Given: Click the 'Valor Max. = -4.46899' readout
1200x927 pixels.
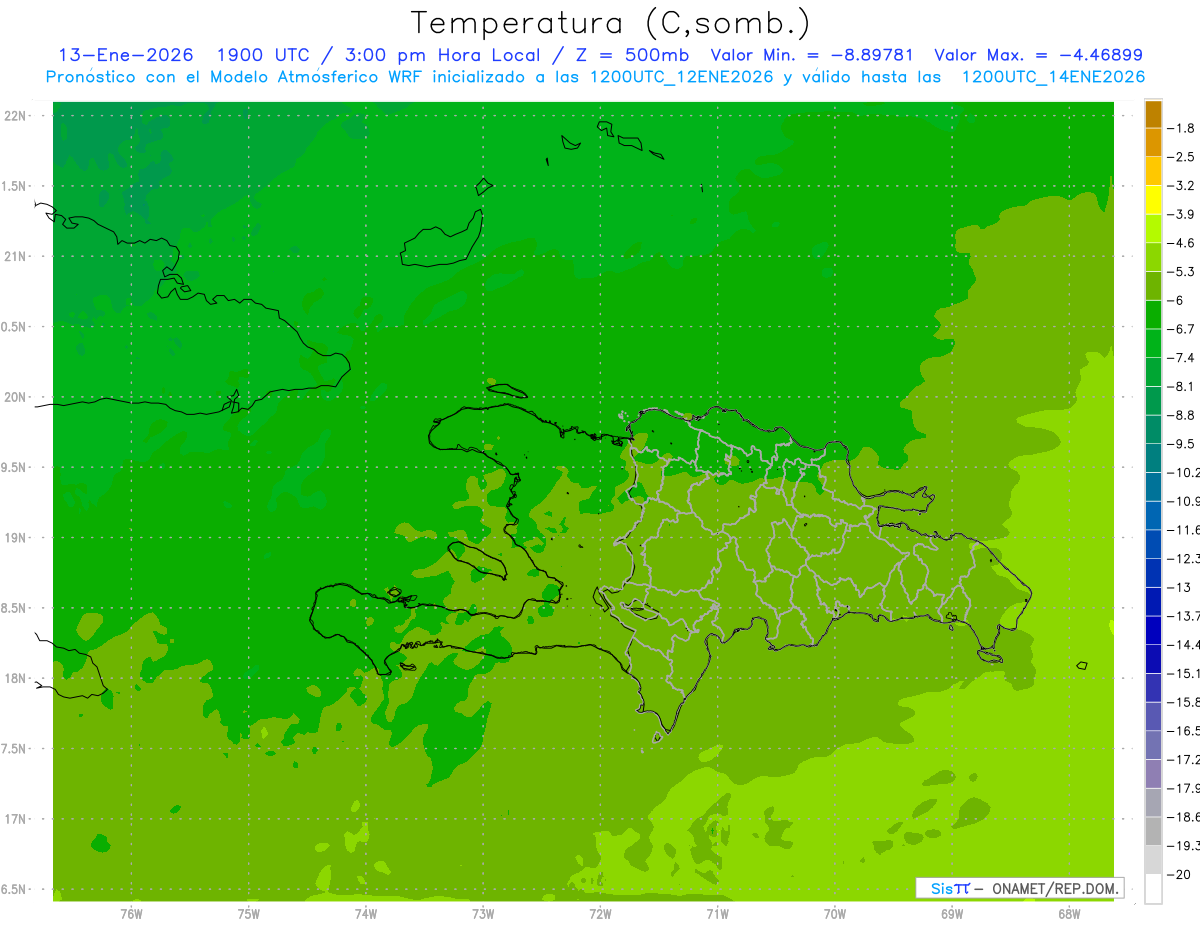Looking at the screenshot, I should [x=1038, y=55].
